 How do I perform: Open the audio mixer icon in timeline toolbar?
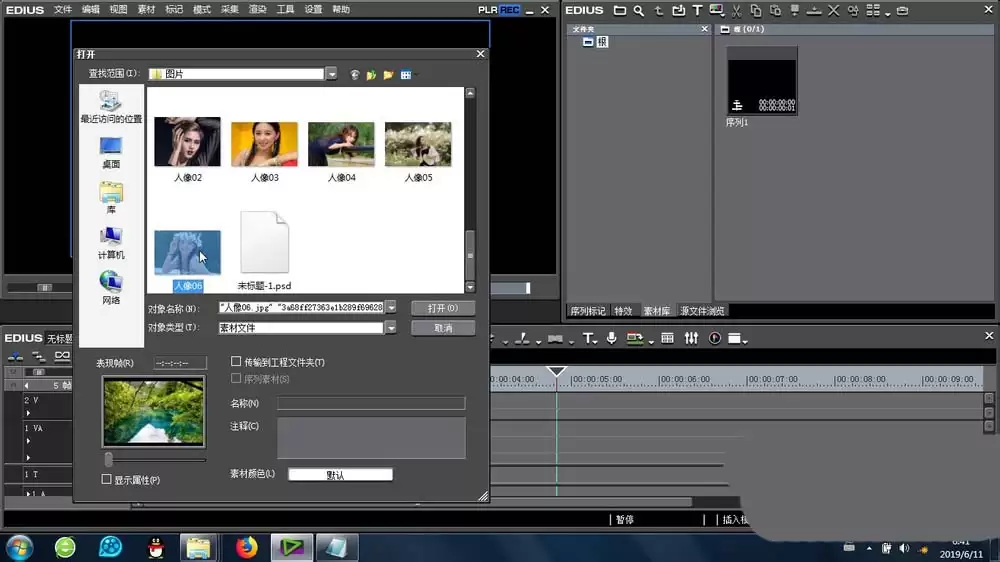pos(691,338)
